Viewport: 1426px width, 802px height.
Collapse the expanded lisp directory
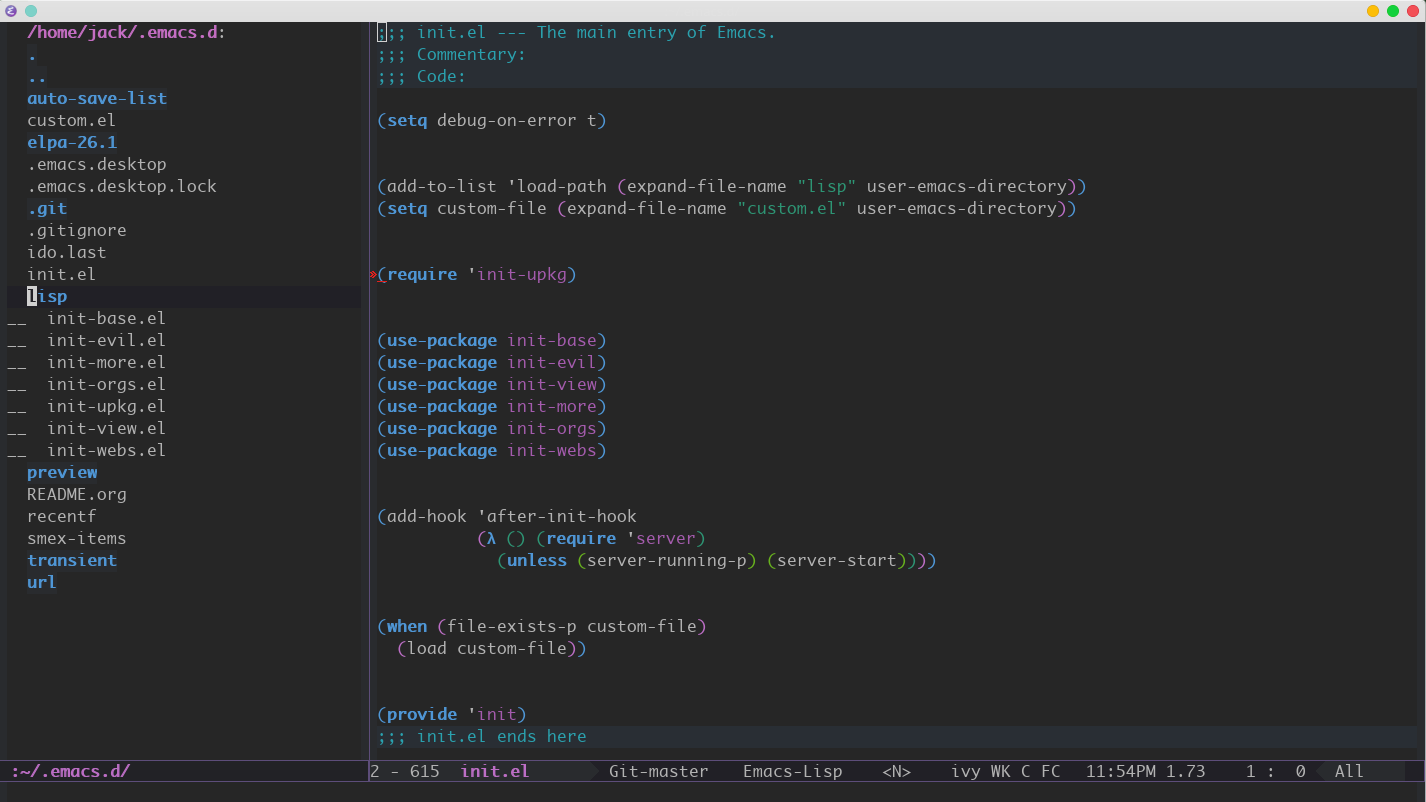pos(47,296)
